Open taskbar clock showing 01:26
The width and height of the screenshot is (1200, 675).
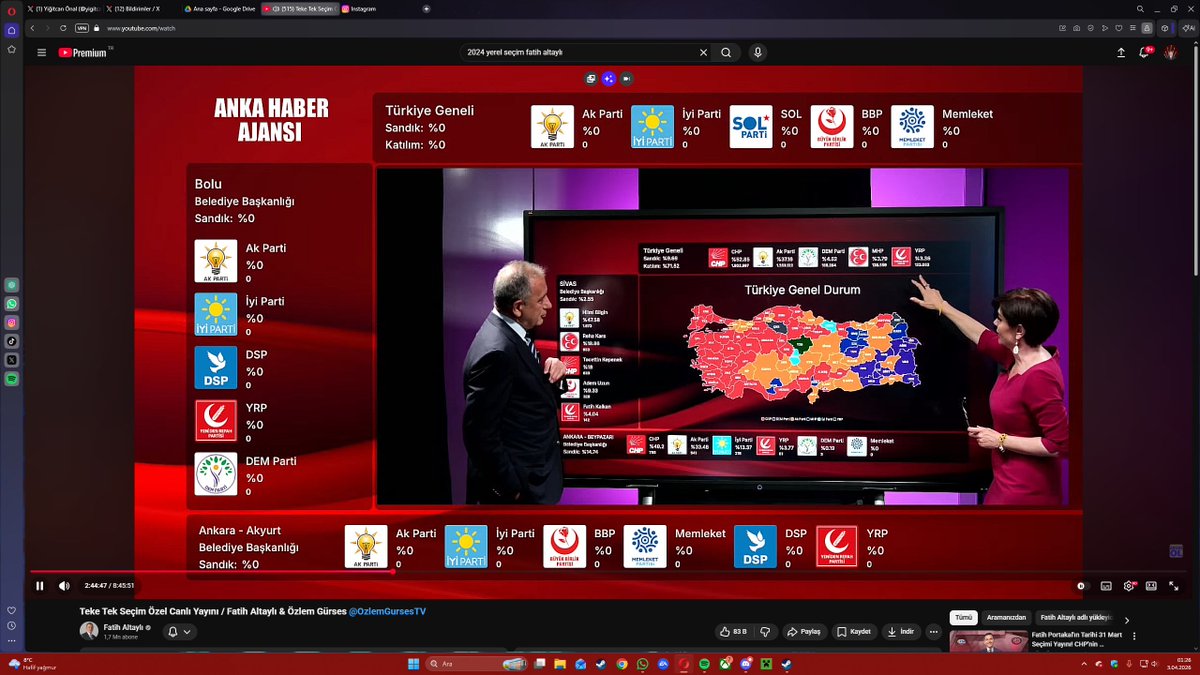click(1175, 663)
